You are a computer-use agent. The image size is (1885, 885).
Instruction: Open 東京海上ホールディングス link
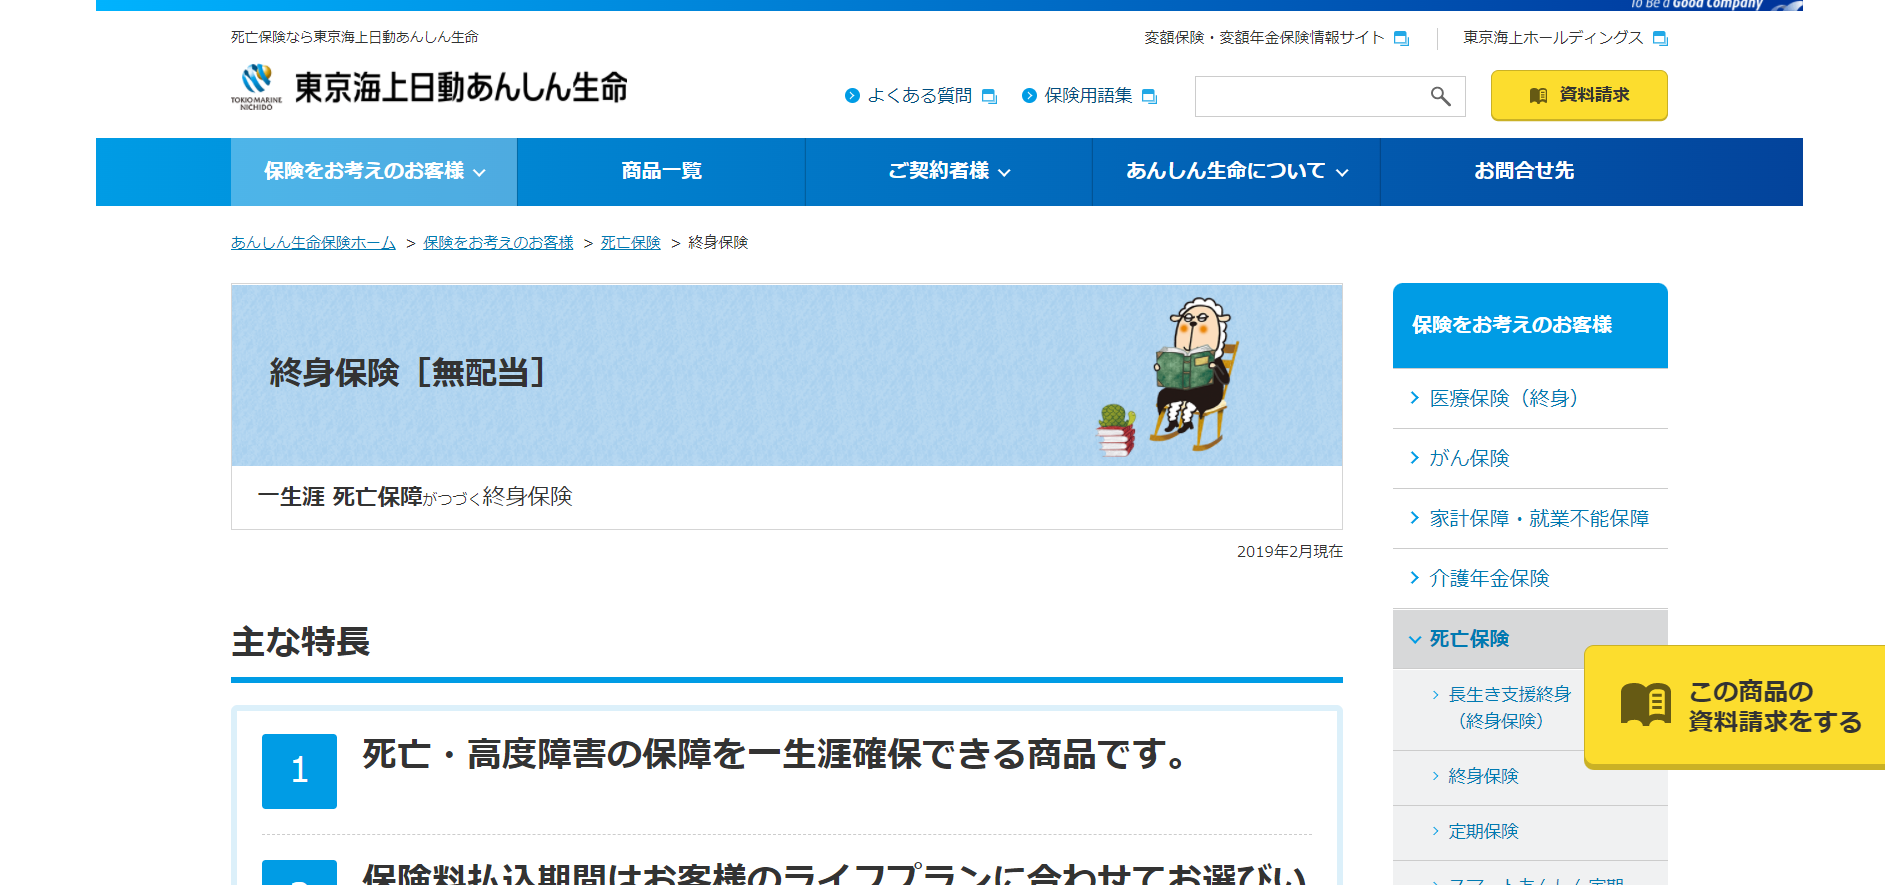[x=1553, y=38]
